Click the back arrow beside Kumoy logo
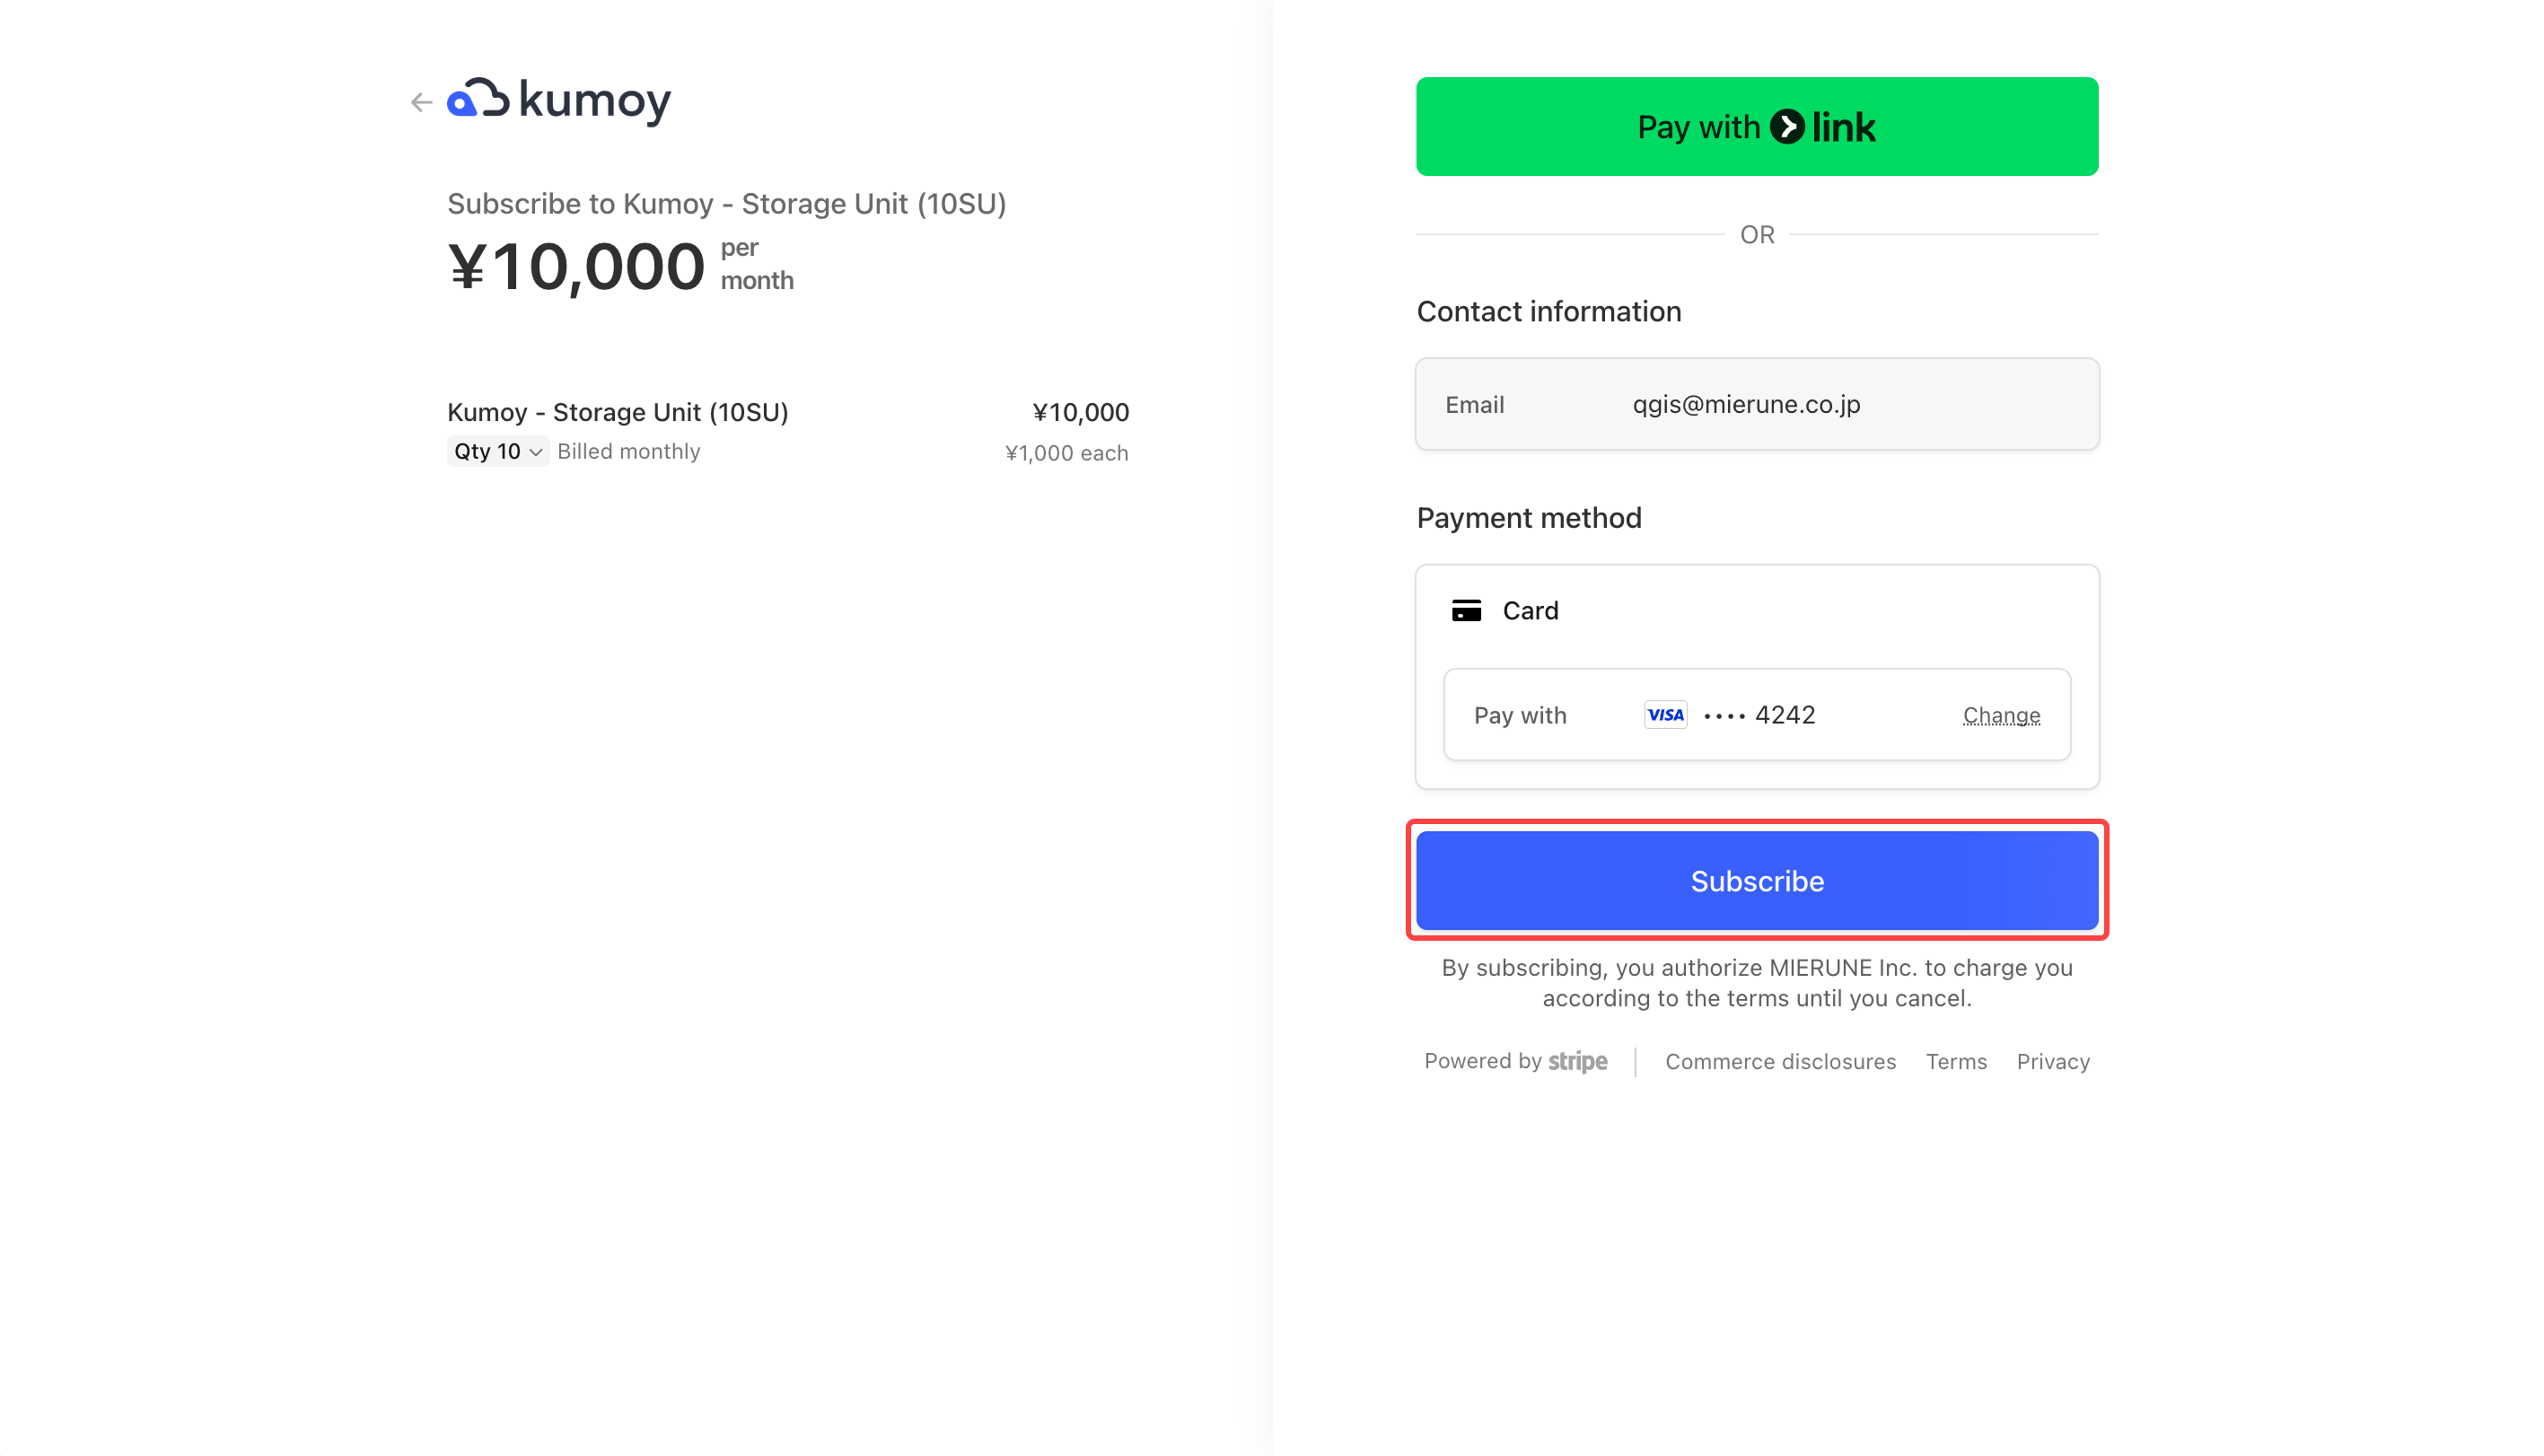Viewport: 2544px width, 1456px height. [x=421, y=102]
